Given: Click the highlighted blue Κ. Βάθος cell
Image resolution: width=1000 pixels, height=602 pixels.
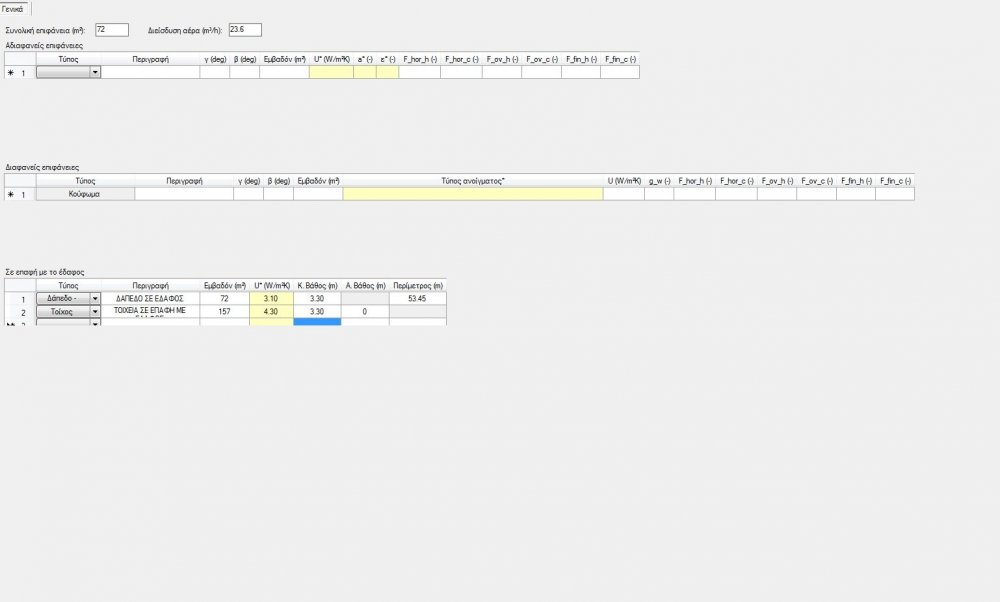Looking at the screenshot, I should [317, 322].
